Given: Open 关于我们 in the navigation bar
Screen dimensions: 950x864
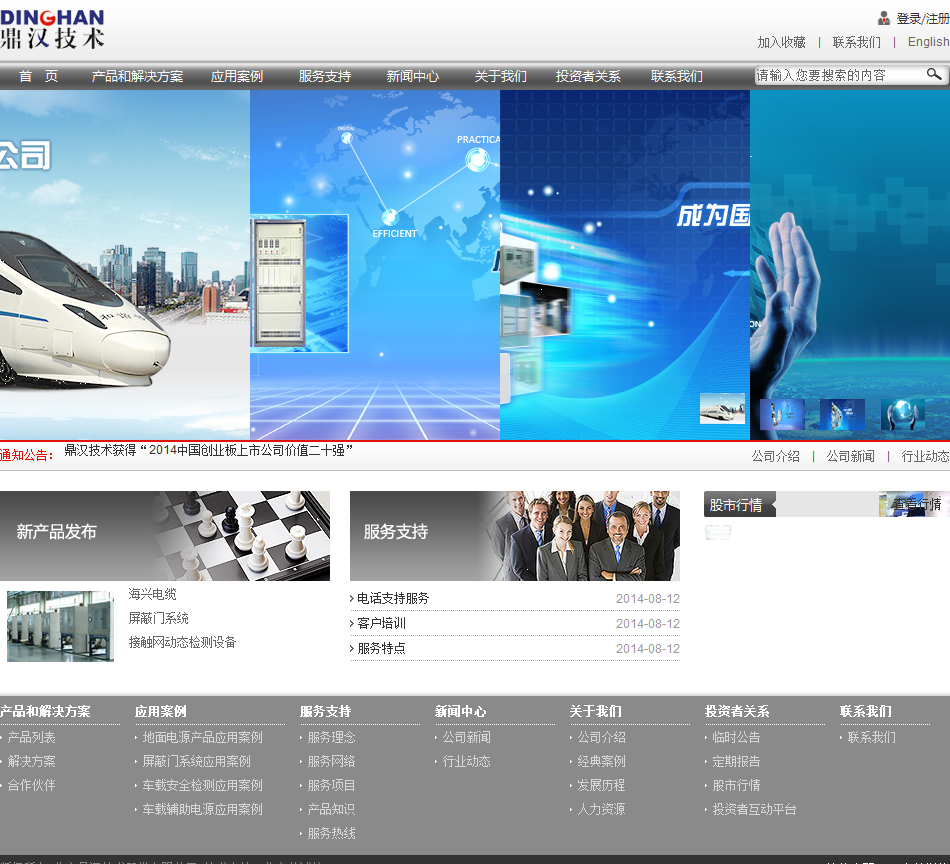Looking at the screenshot, I should point(500,76).
